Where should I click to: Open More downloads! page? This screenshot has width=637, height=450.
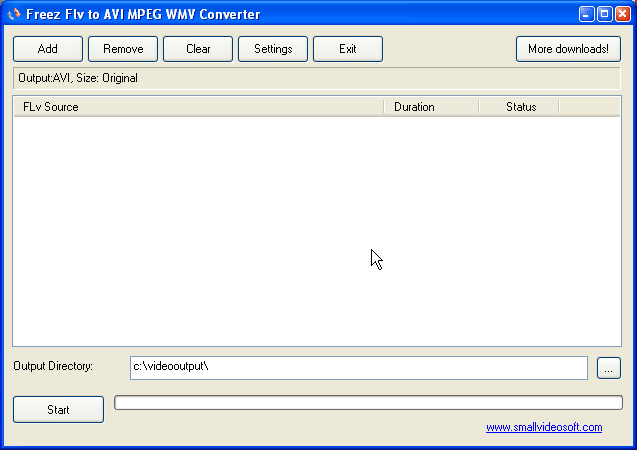[x=568, y=49]
